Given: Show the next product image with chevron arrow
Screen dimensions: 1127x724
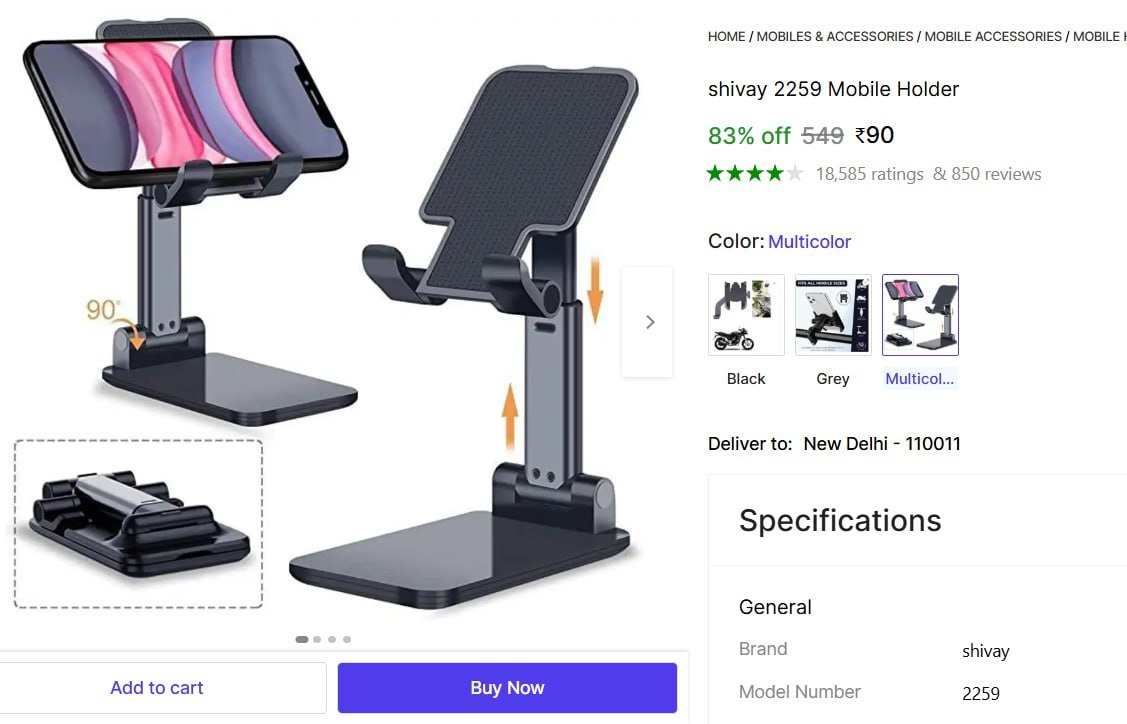Looking at the screenshot, I should click(649, 322).
